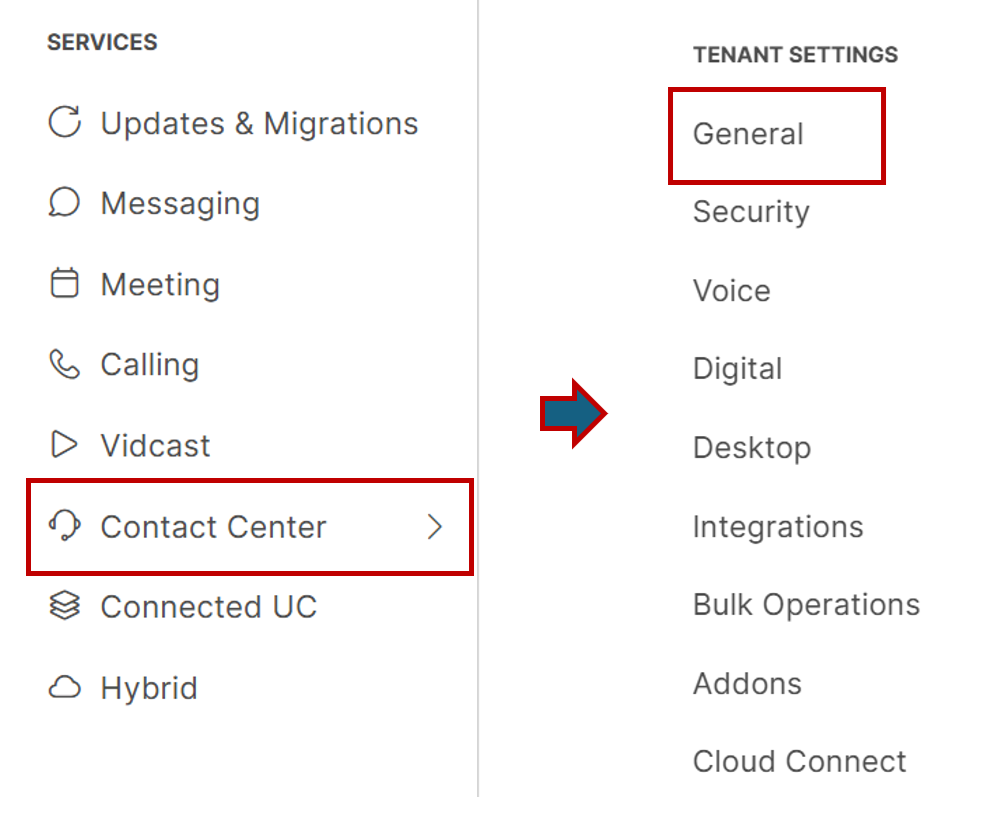Click the Messaging chat bubble icon

[65, 203]
